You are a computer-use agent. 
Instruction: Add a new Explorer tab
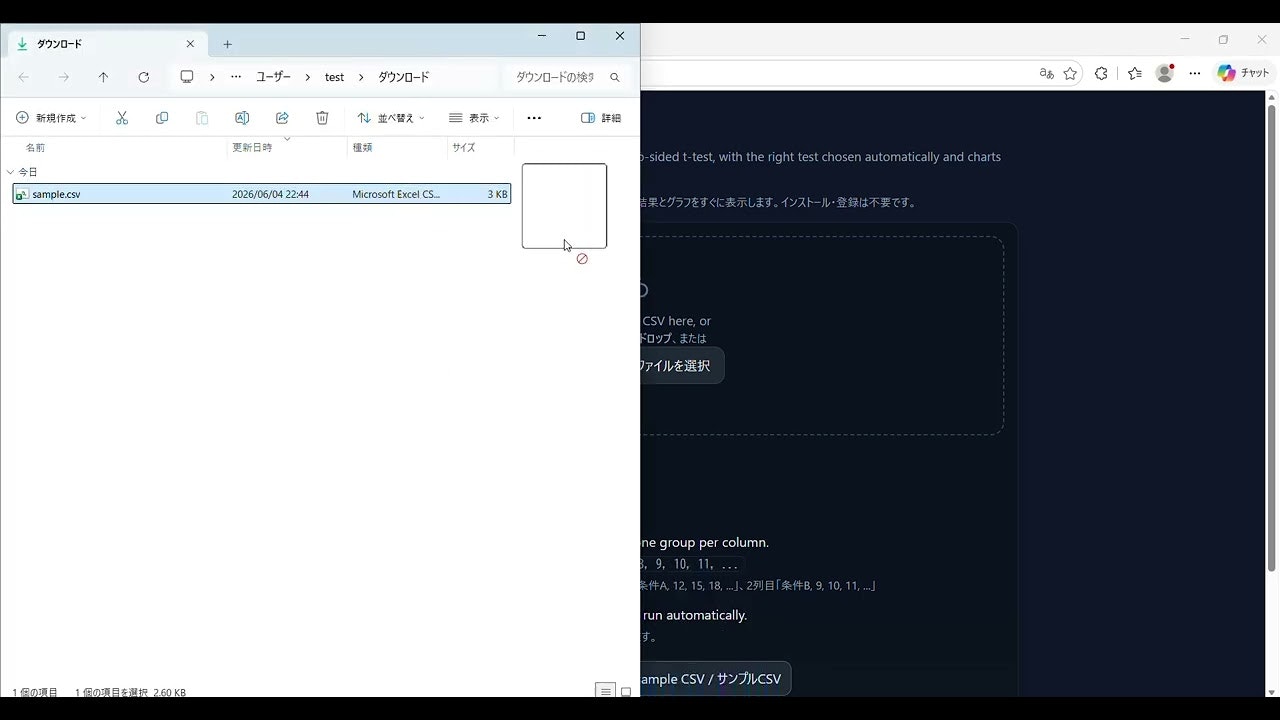pos(227,44)
